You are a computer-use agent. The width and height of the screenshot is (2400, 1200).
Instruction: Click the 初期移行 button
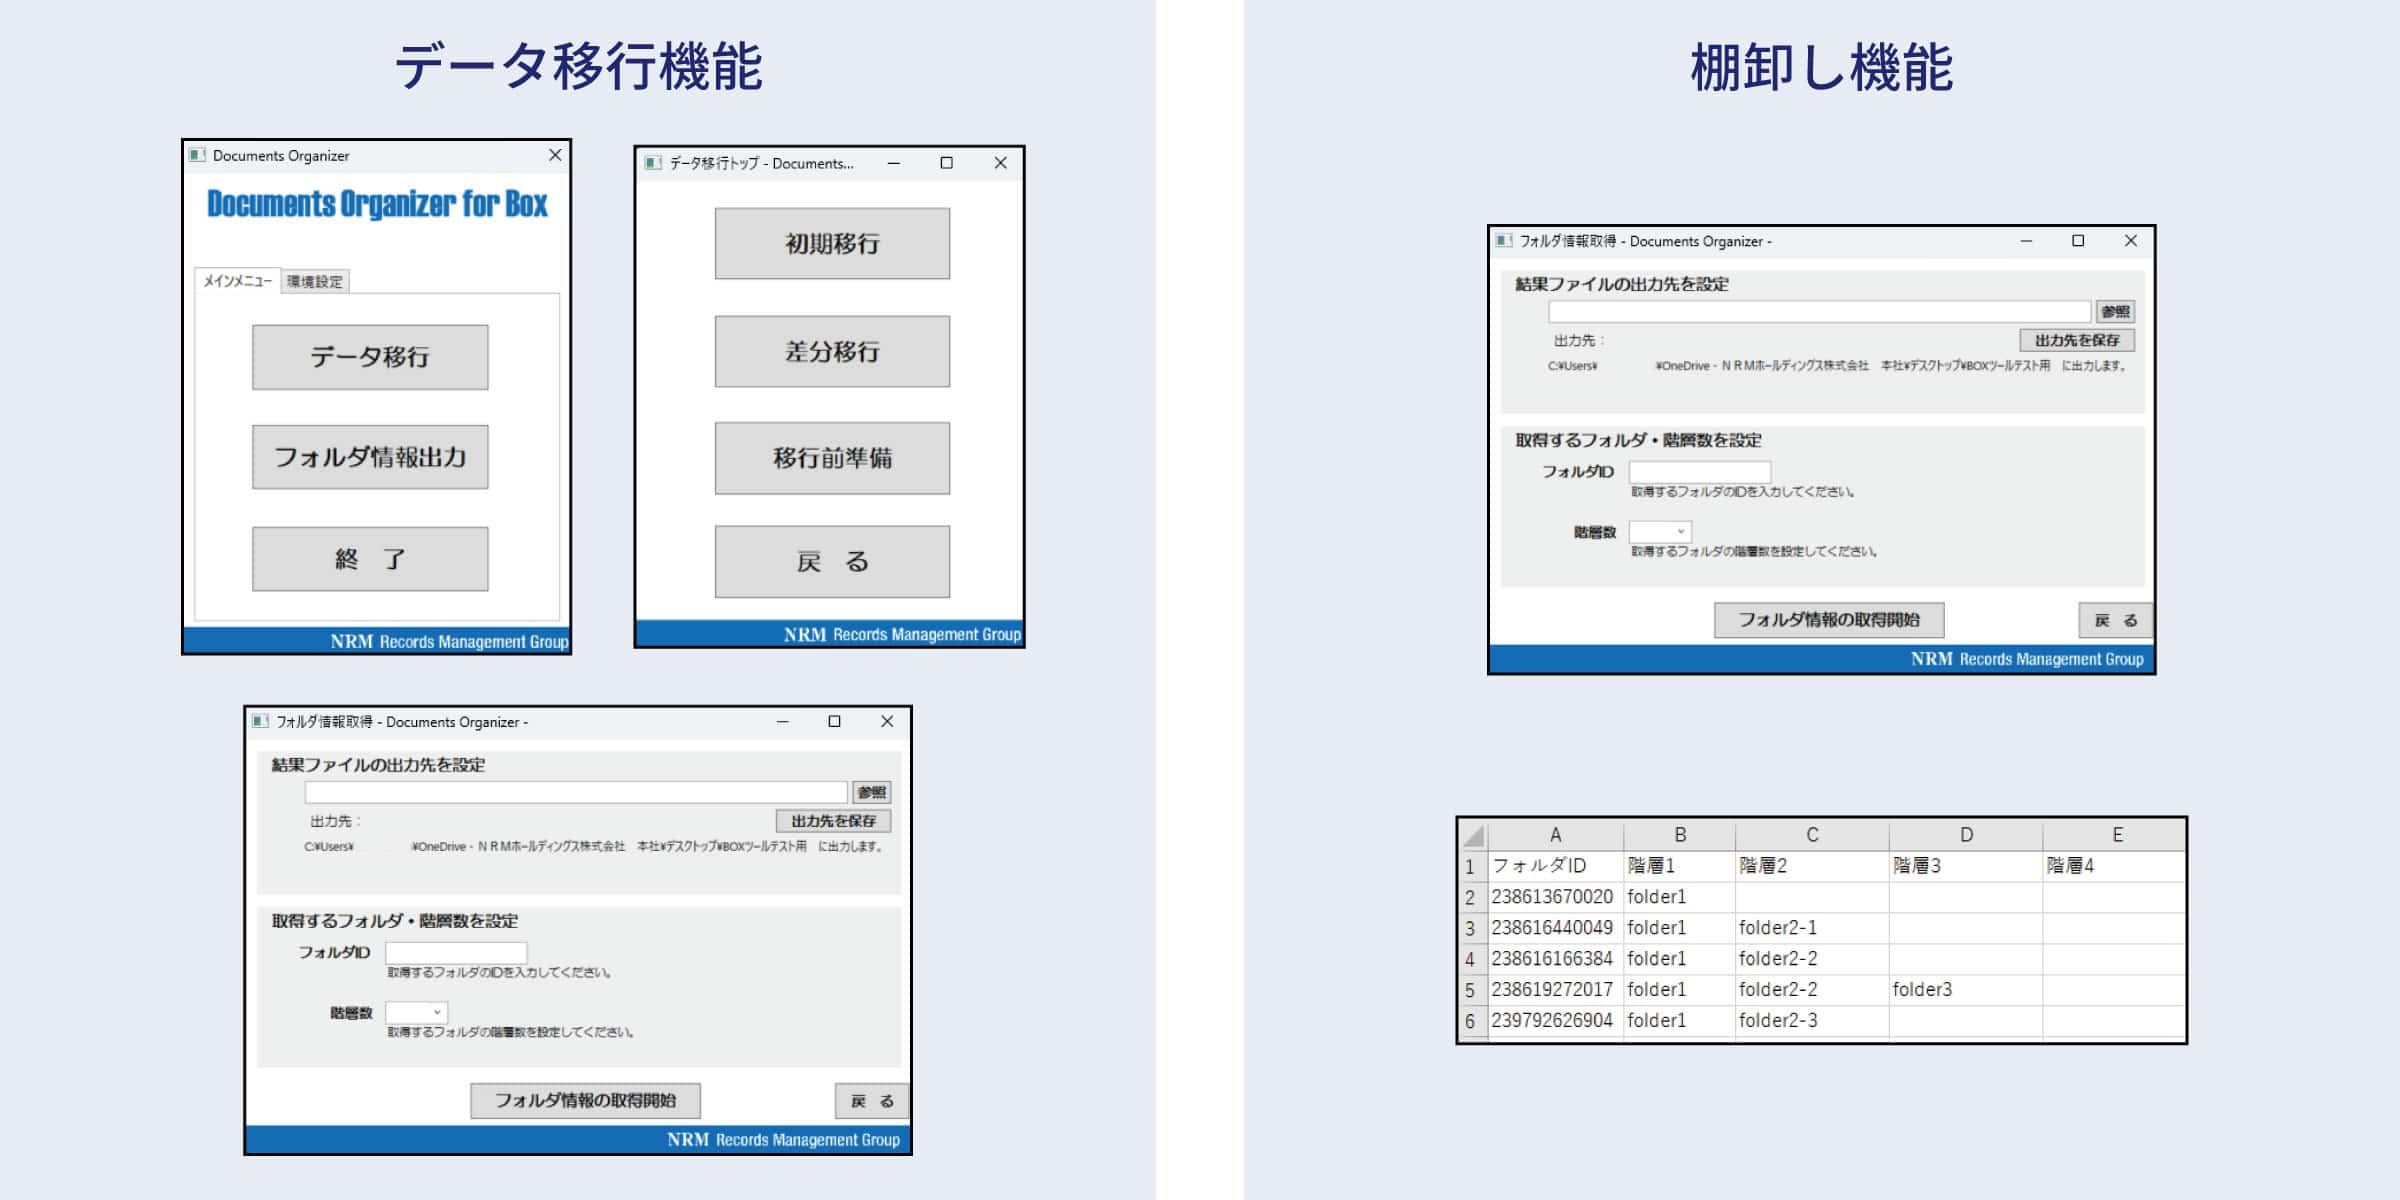(x=832, y=243)
